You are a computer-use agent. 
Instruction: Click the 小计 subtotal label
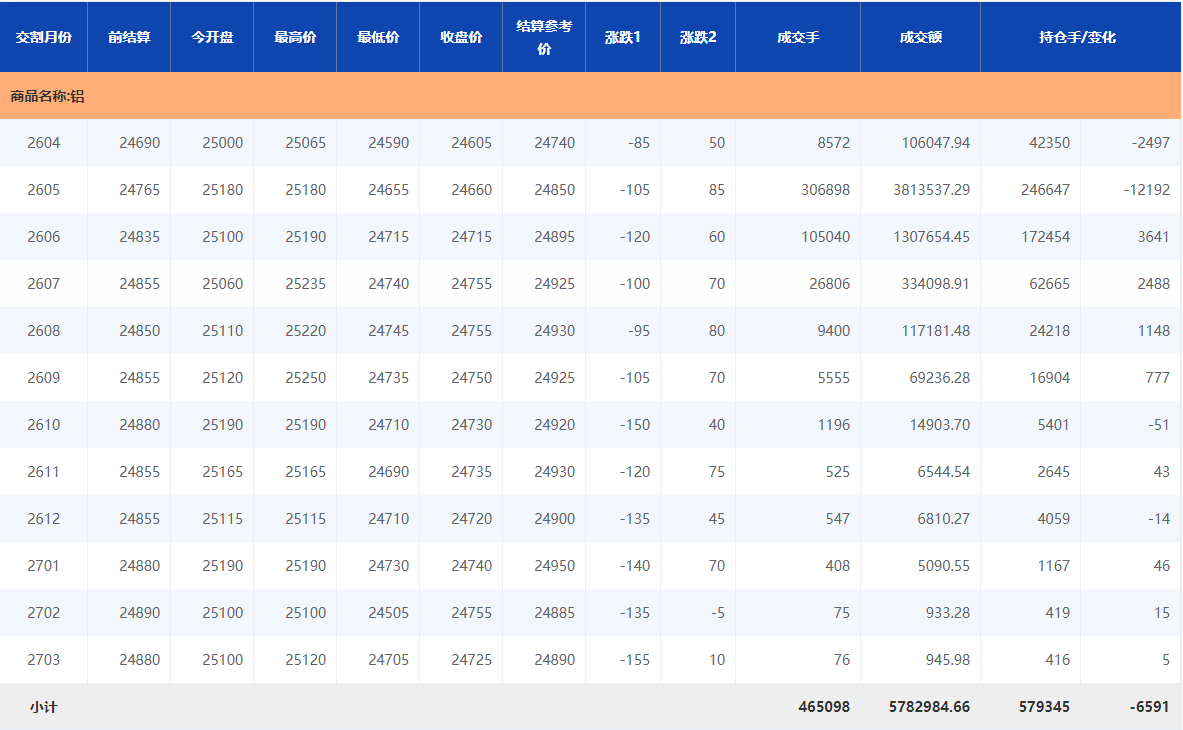44,707
